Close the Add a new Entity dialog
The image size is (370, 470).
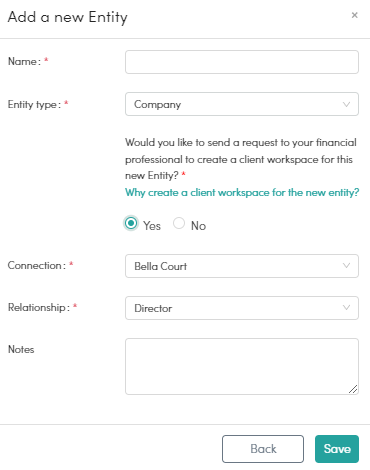click(354, 15)
